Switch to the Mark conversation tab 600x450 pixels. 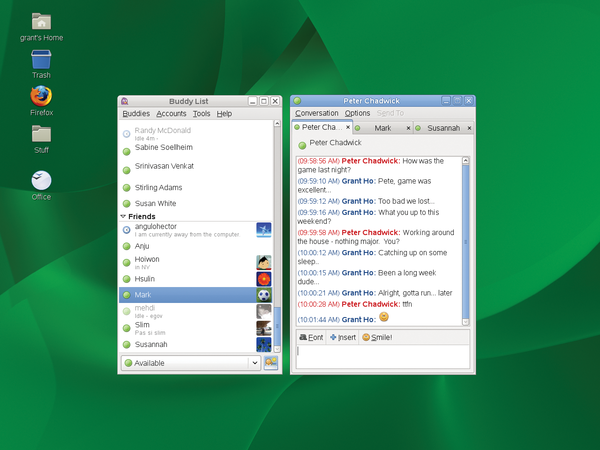click(383, 128)
